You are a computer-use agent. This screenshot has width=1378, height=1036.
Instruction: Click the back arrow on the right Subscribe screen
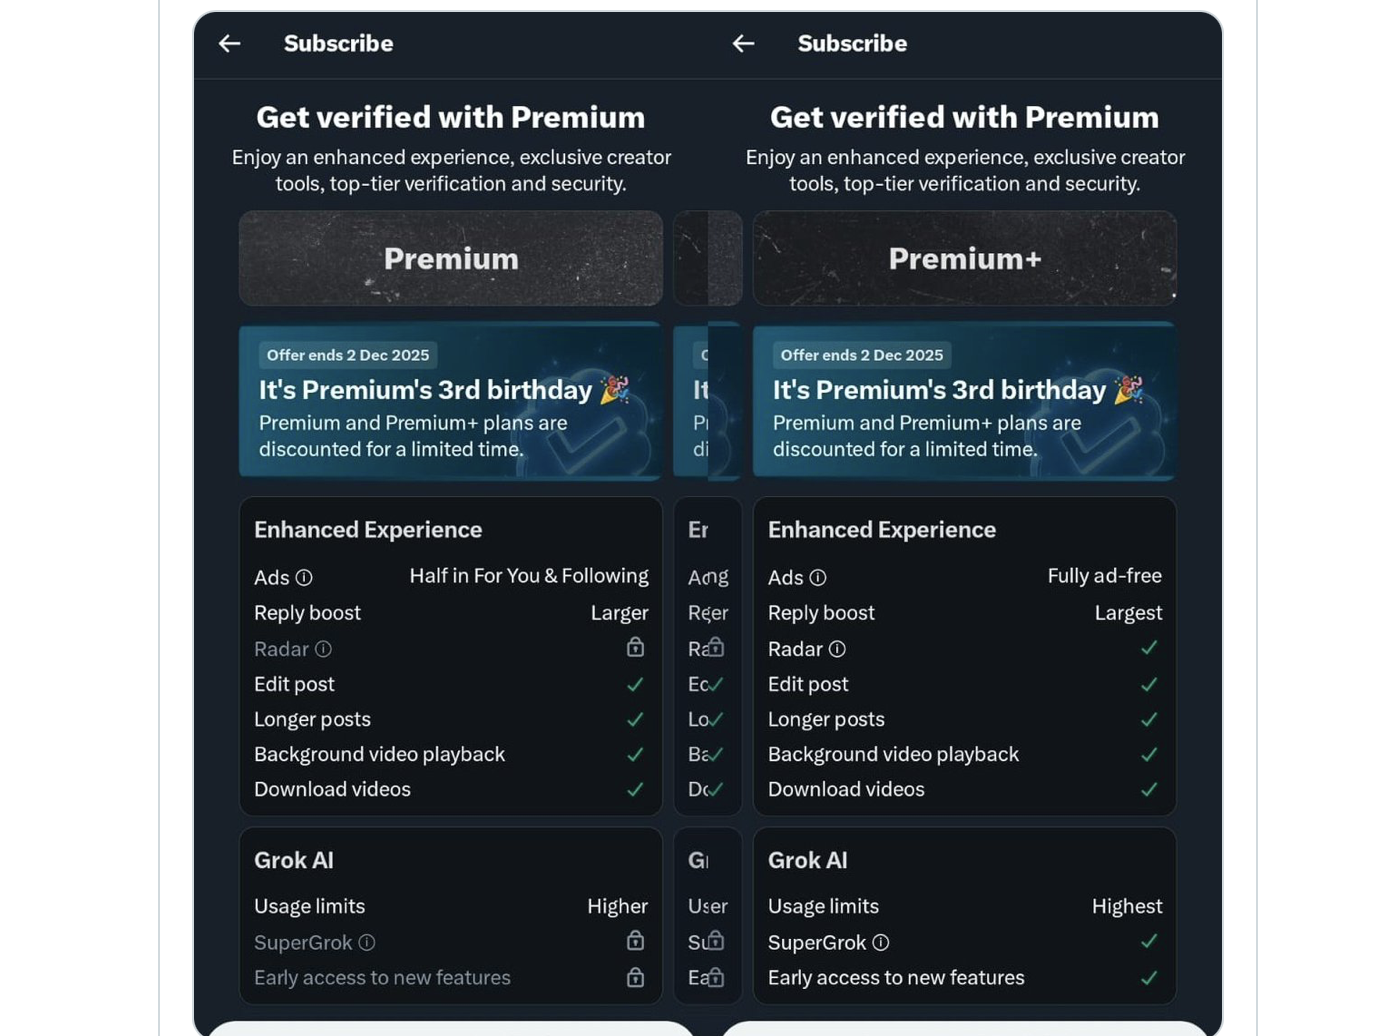pyautogui.click(x=742, y=43)
